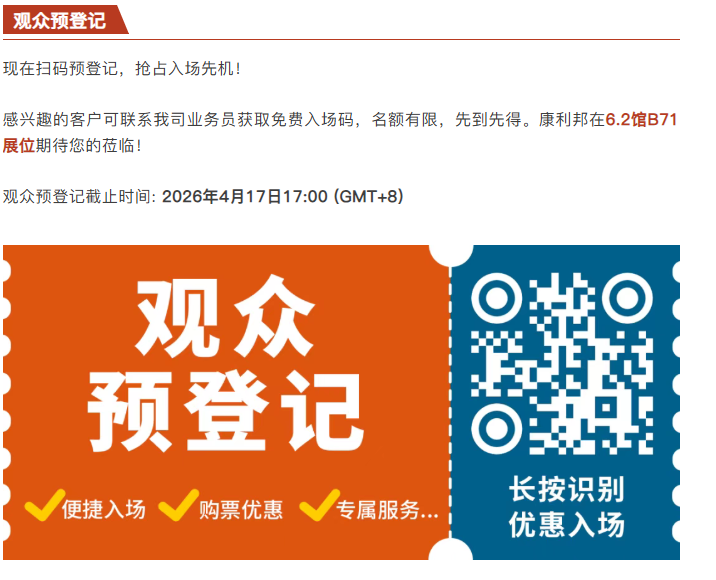Click the top-left QR finder circle
Viewport: 716px width, 580px height.
[496, 298]
